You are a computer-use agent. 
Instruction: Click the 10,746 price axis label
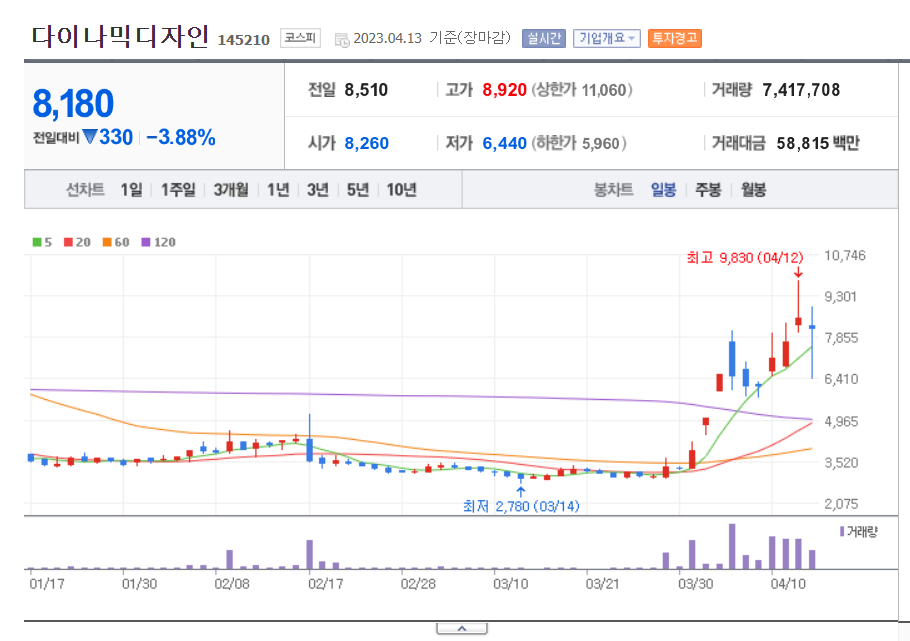pos(845,255)
